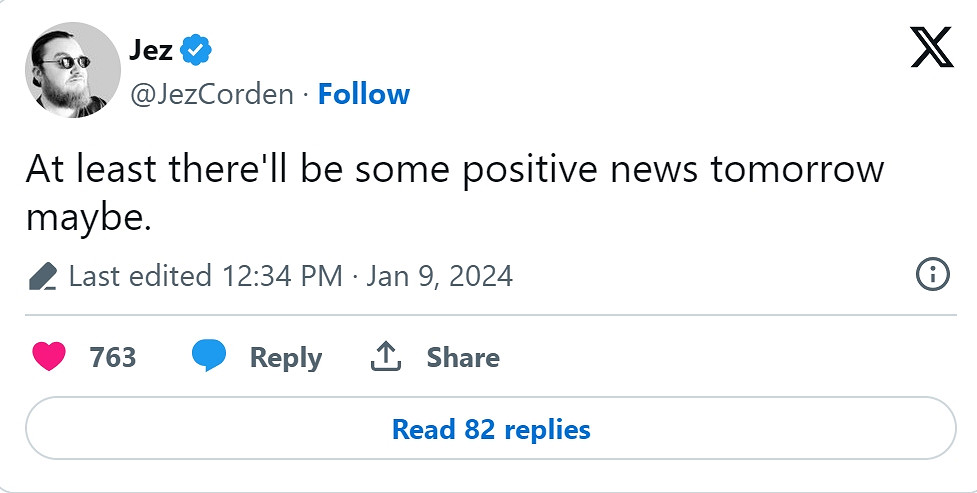This screenshot has height=493, width=977.
Task: Click the share upload icon
Action: point(386,357)
